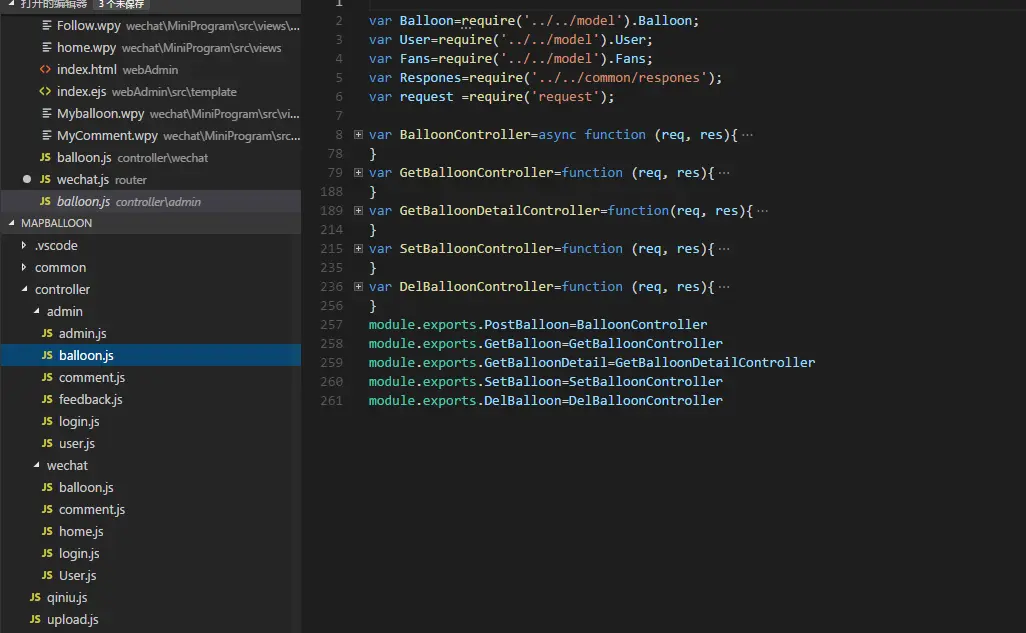Click the 'request' require string

point(565,97)
